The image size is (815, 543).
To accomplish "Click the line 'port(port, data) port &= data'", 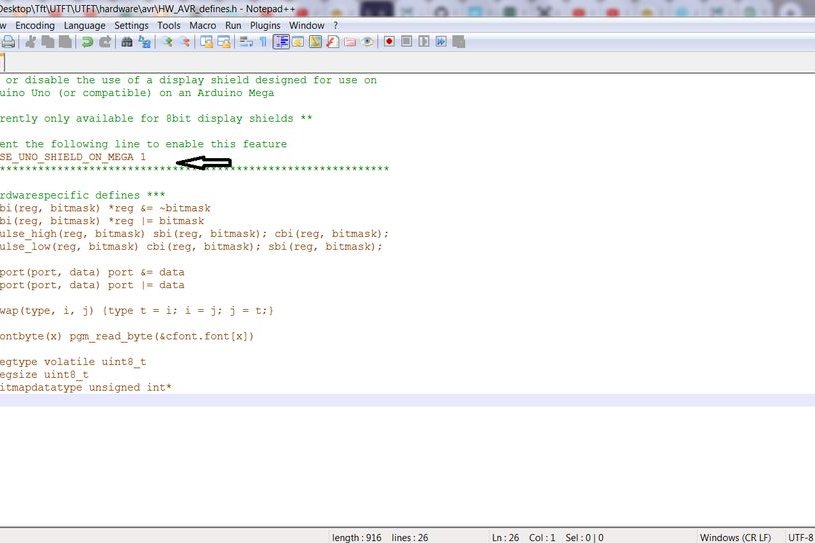I will [x=92, y=272].
